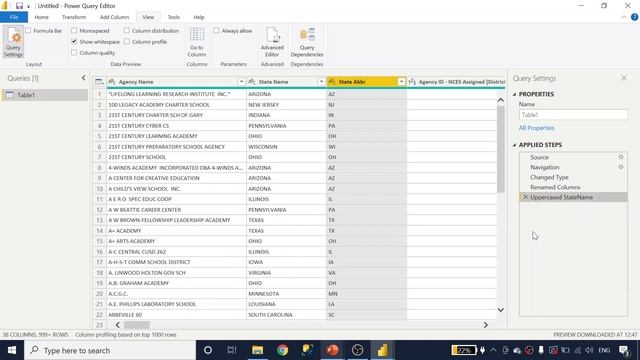640x360 pixels.
Task: Open State Name column filter dropdown
Action: [x=321, y=82]
